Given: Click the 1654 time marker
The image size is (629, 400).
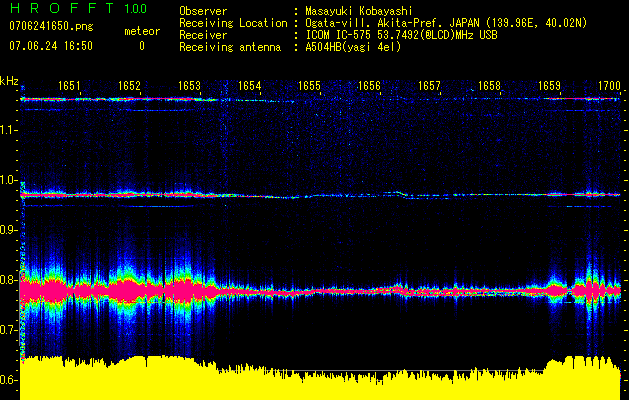Looking at the screenshot, I should click(250, 85).
